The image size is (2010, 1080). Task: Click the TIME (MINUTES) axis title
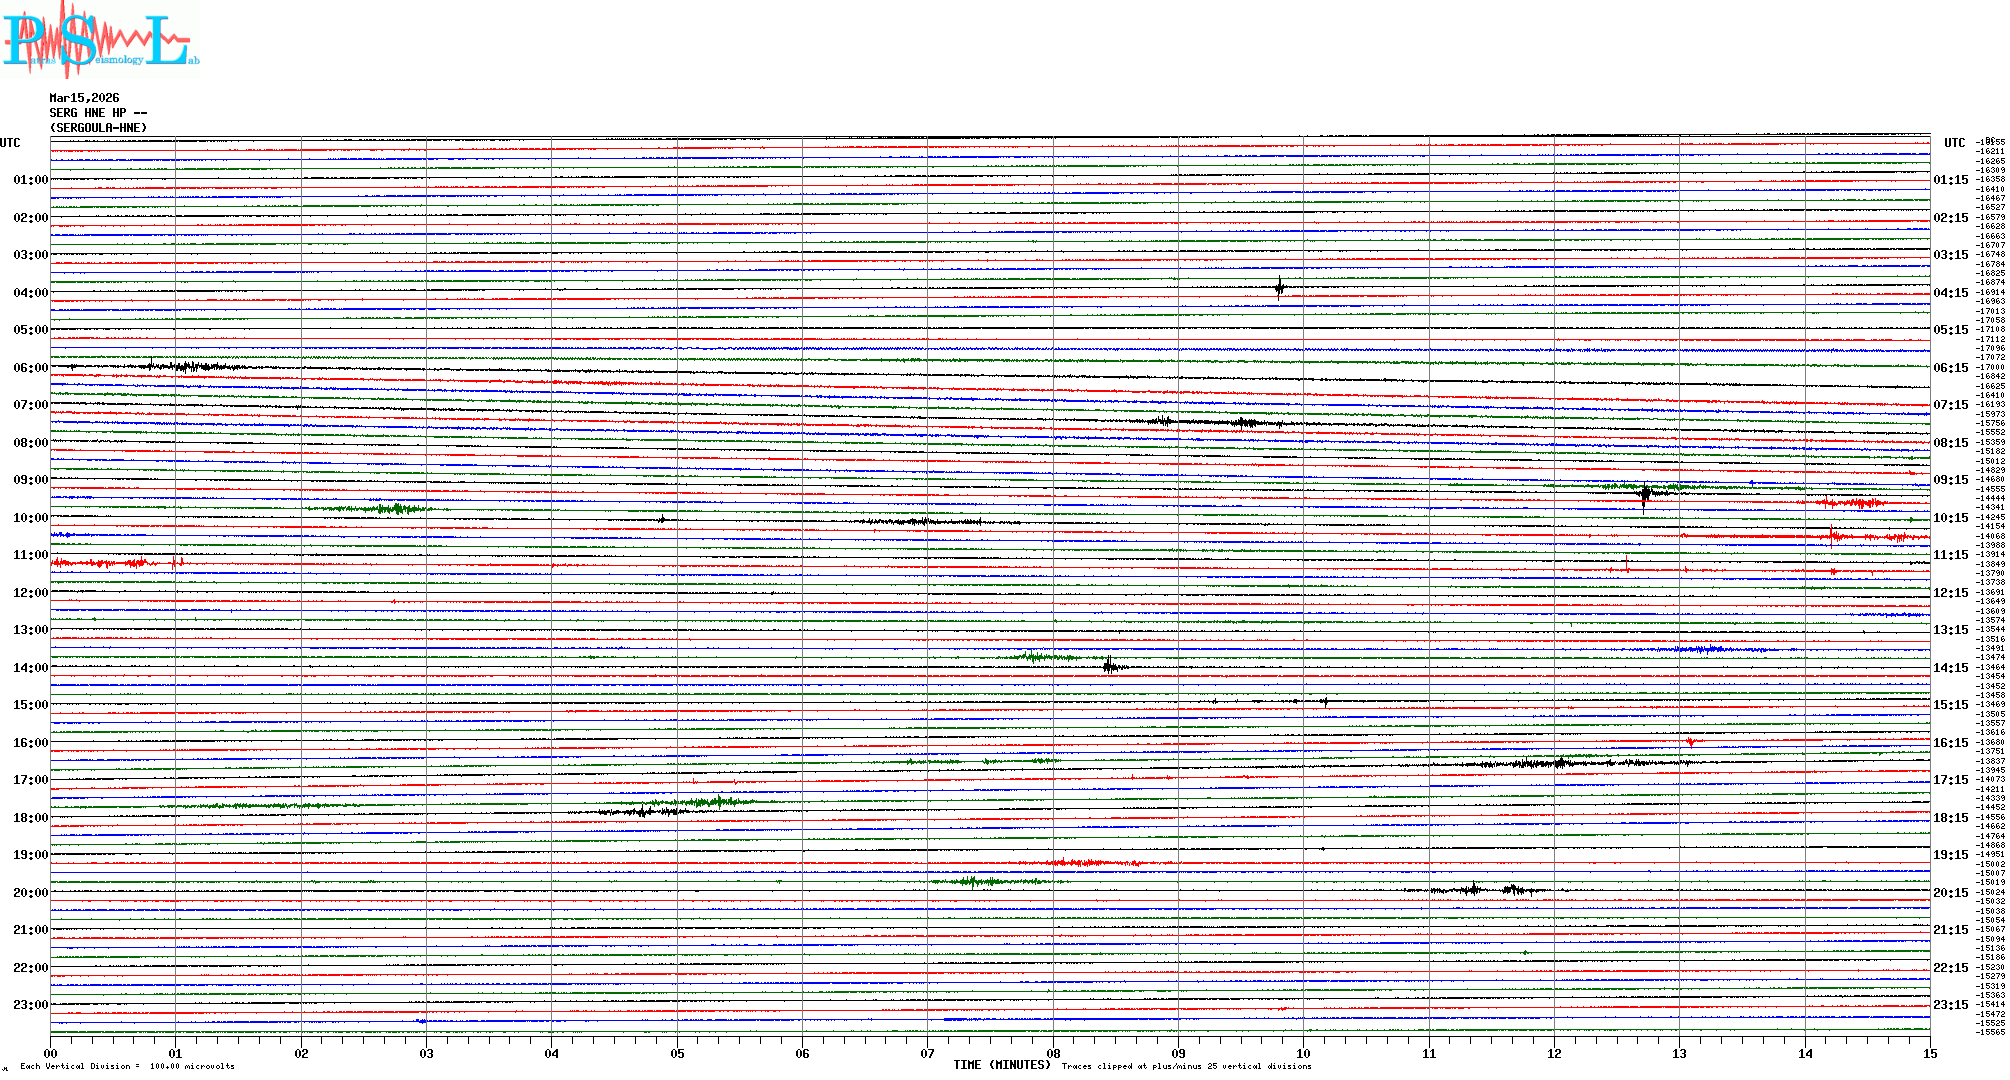point(1002,1065)
